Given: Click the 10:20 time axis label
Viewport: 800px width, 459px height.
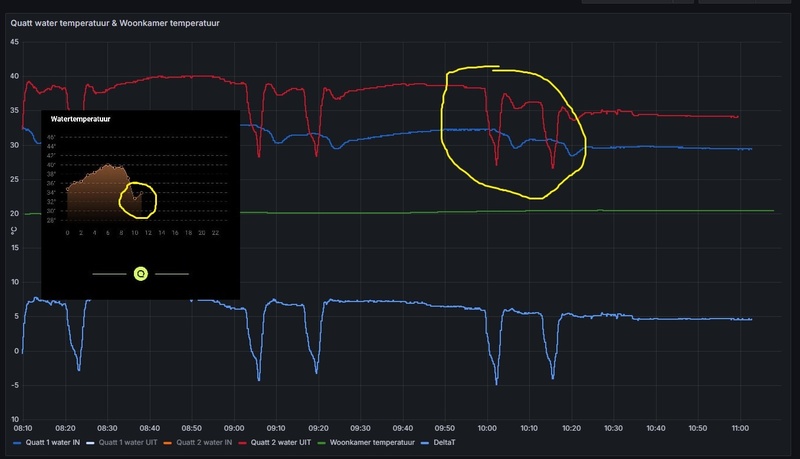Looking at the screenshot, I should [x=571, y=428].
